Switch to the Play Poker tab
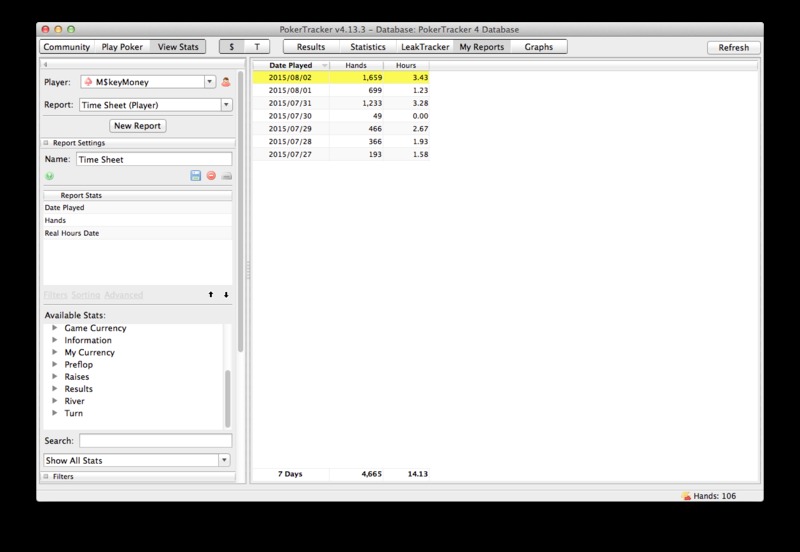The image size is (800, 552). click(122, 47)
